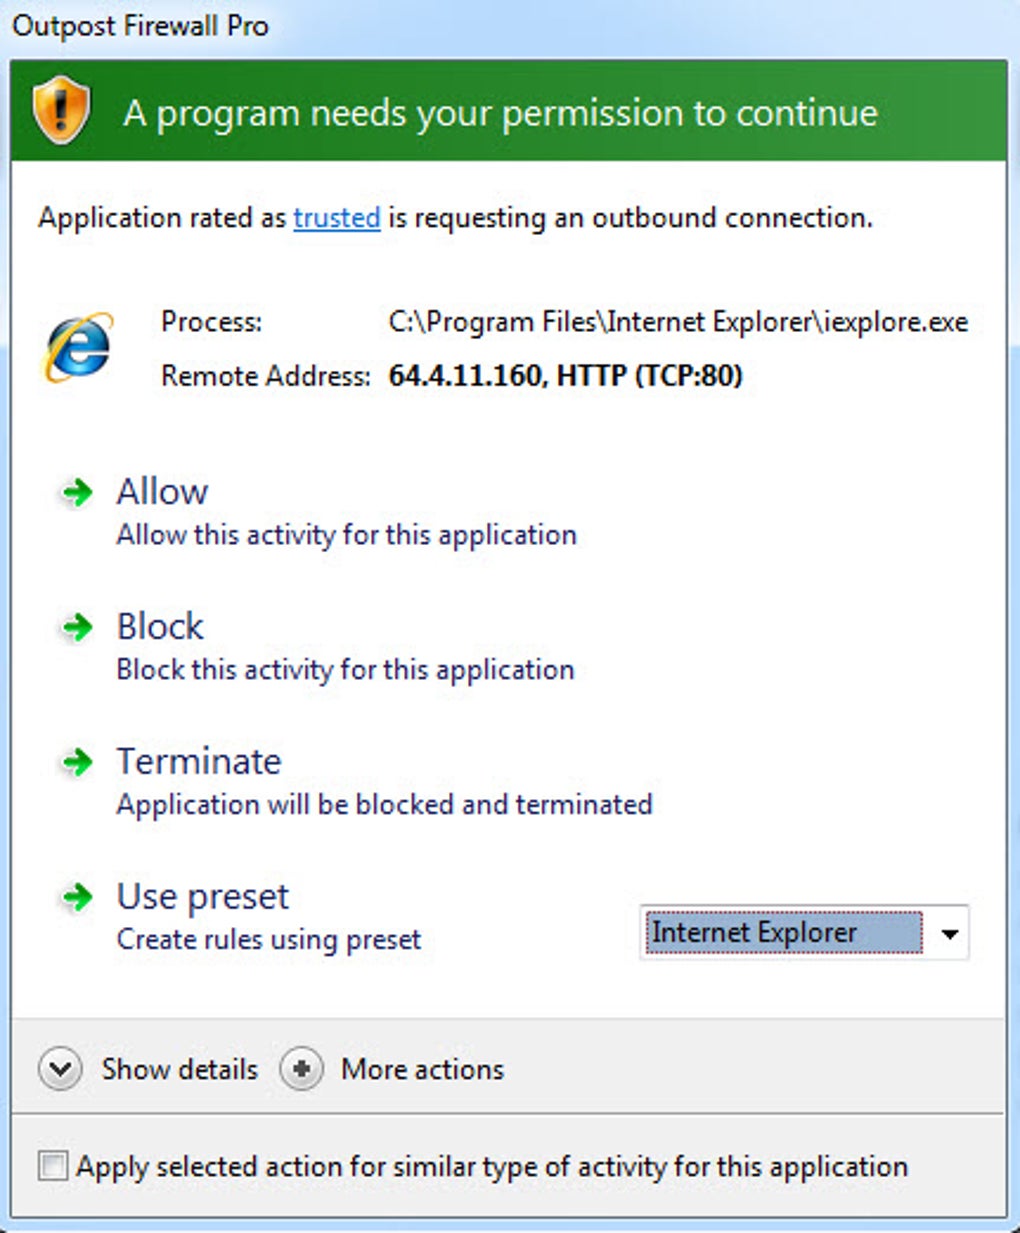The image size is (1020, 1233).
Task: Click the orange shield warning icon
Action: [x=61, y=110]
